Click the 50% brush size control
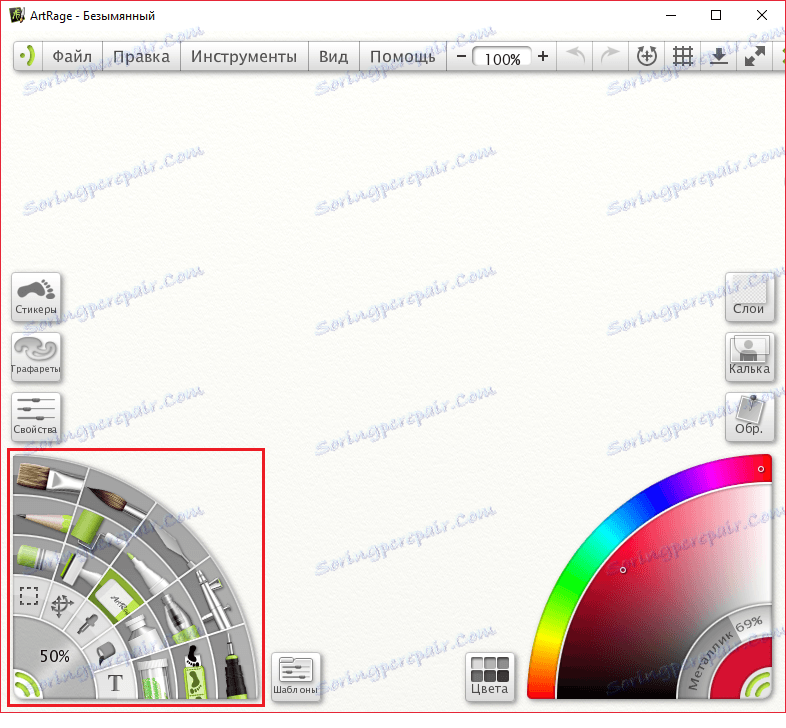Image resolution: width=786 pixels, height=728 pixels. click(55, 656)
